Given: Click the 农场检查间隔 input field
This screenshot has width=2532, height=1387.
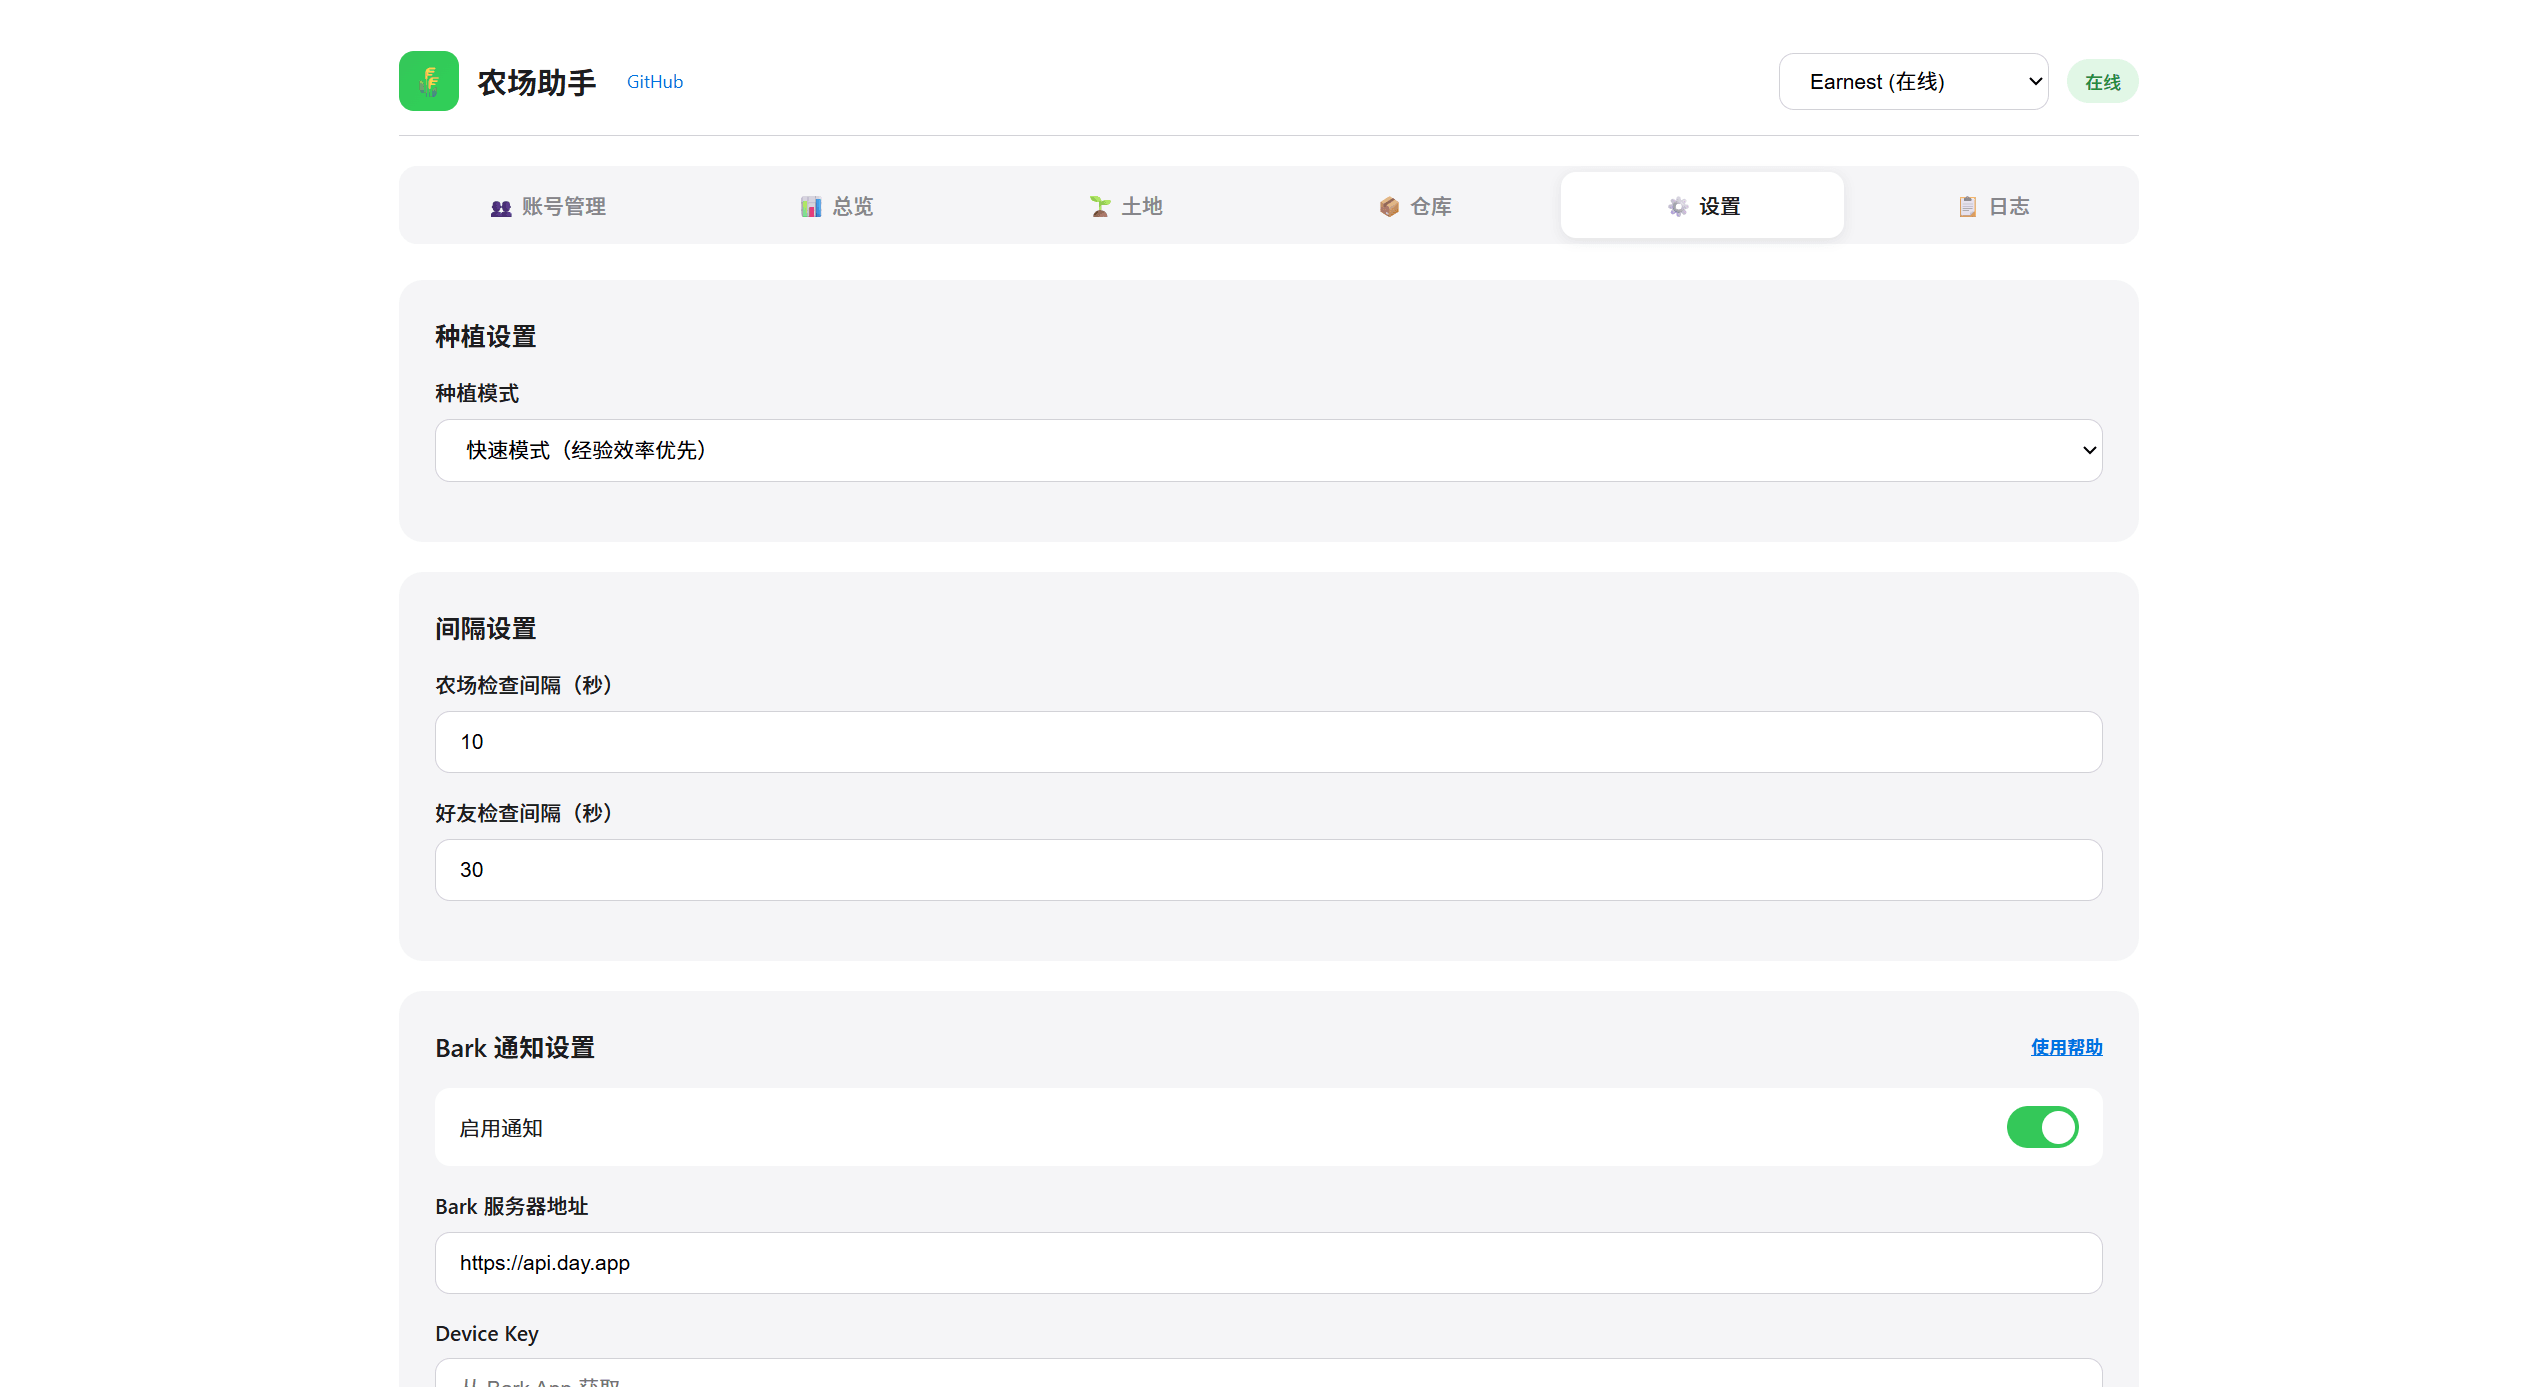Looking at the screenshot, I should (1268, 742).
